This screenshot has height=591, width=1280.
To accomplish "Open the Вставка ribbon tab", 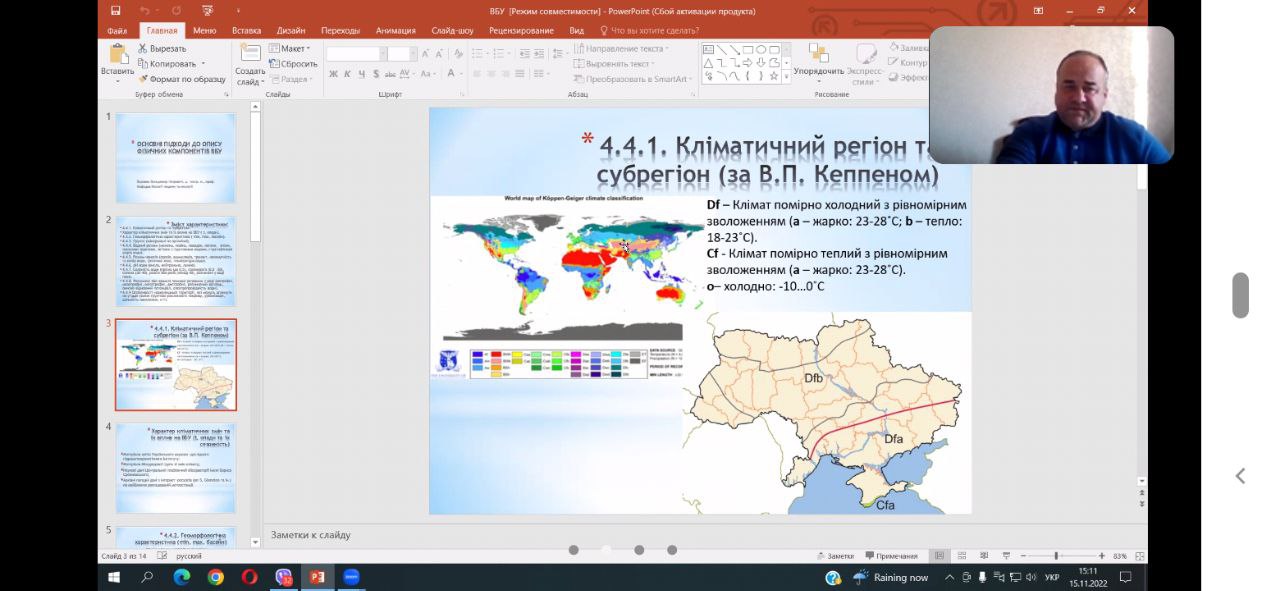I will click(246, 30).
